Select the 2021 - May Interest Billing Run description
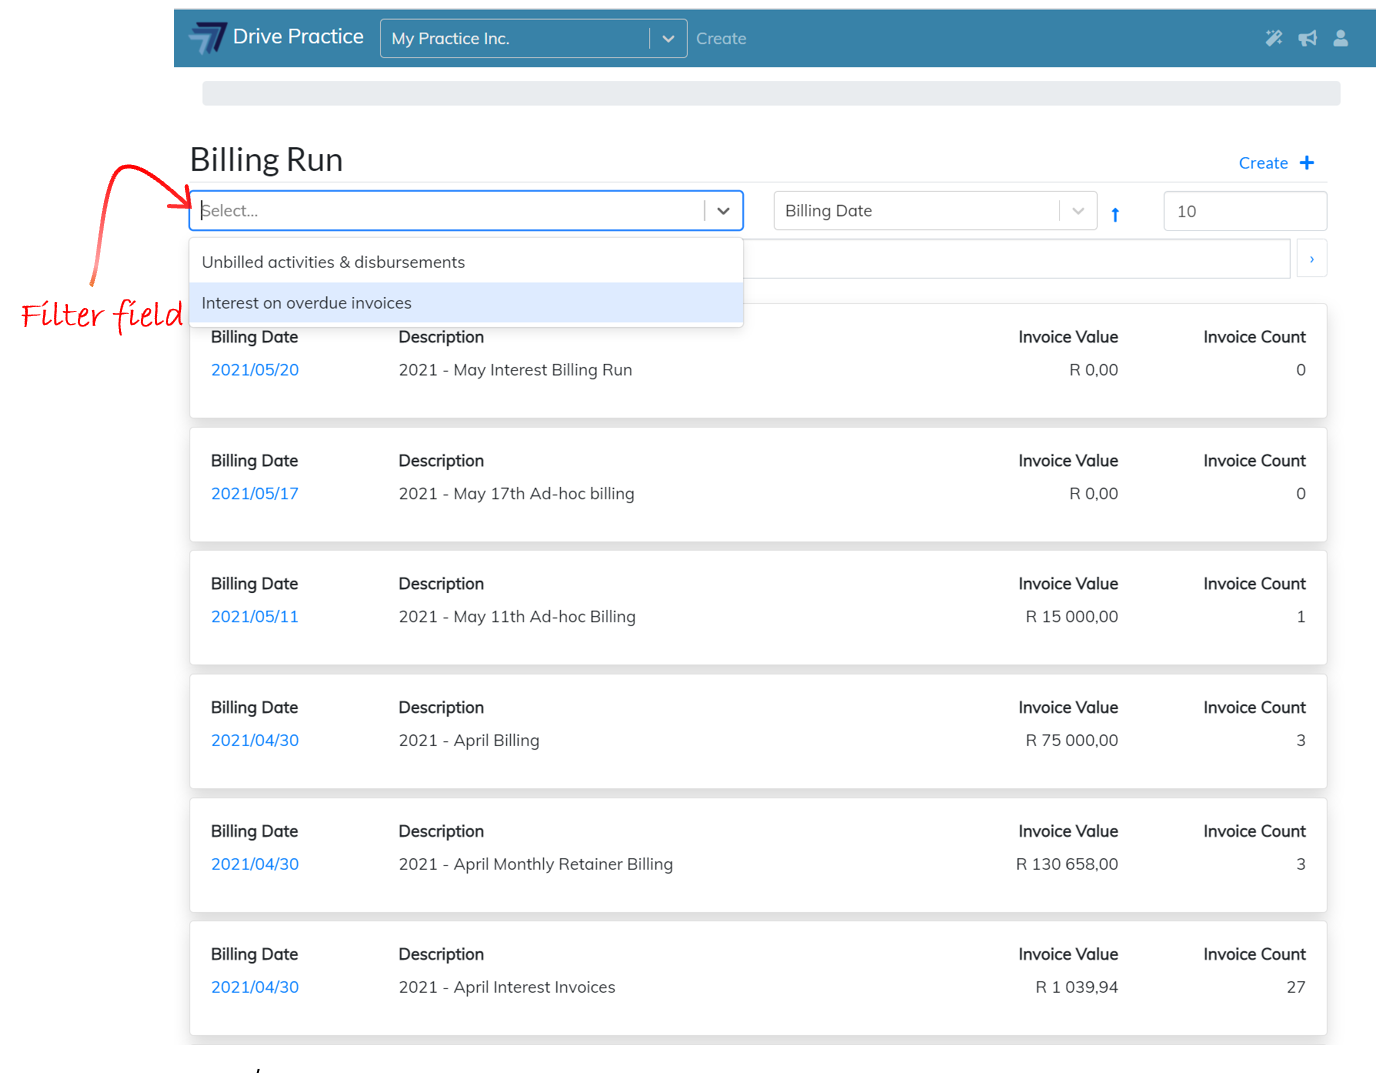 click(x=515, y=370)
